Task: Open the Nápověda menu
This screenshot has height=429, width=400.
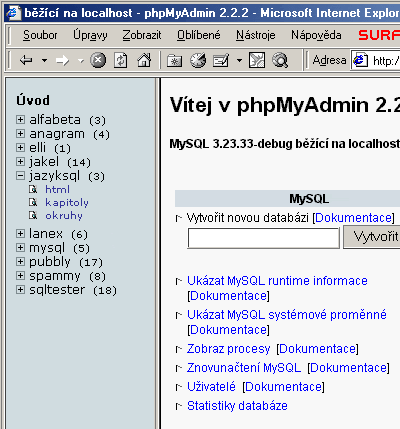Action: click(x=316, y=35)
